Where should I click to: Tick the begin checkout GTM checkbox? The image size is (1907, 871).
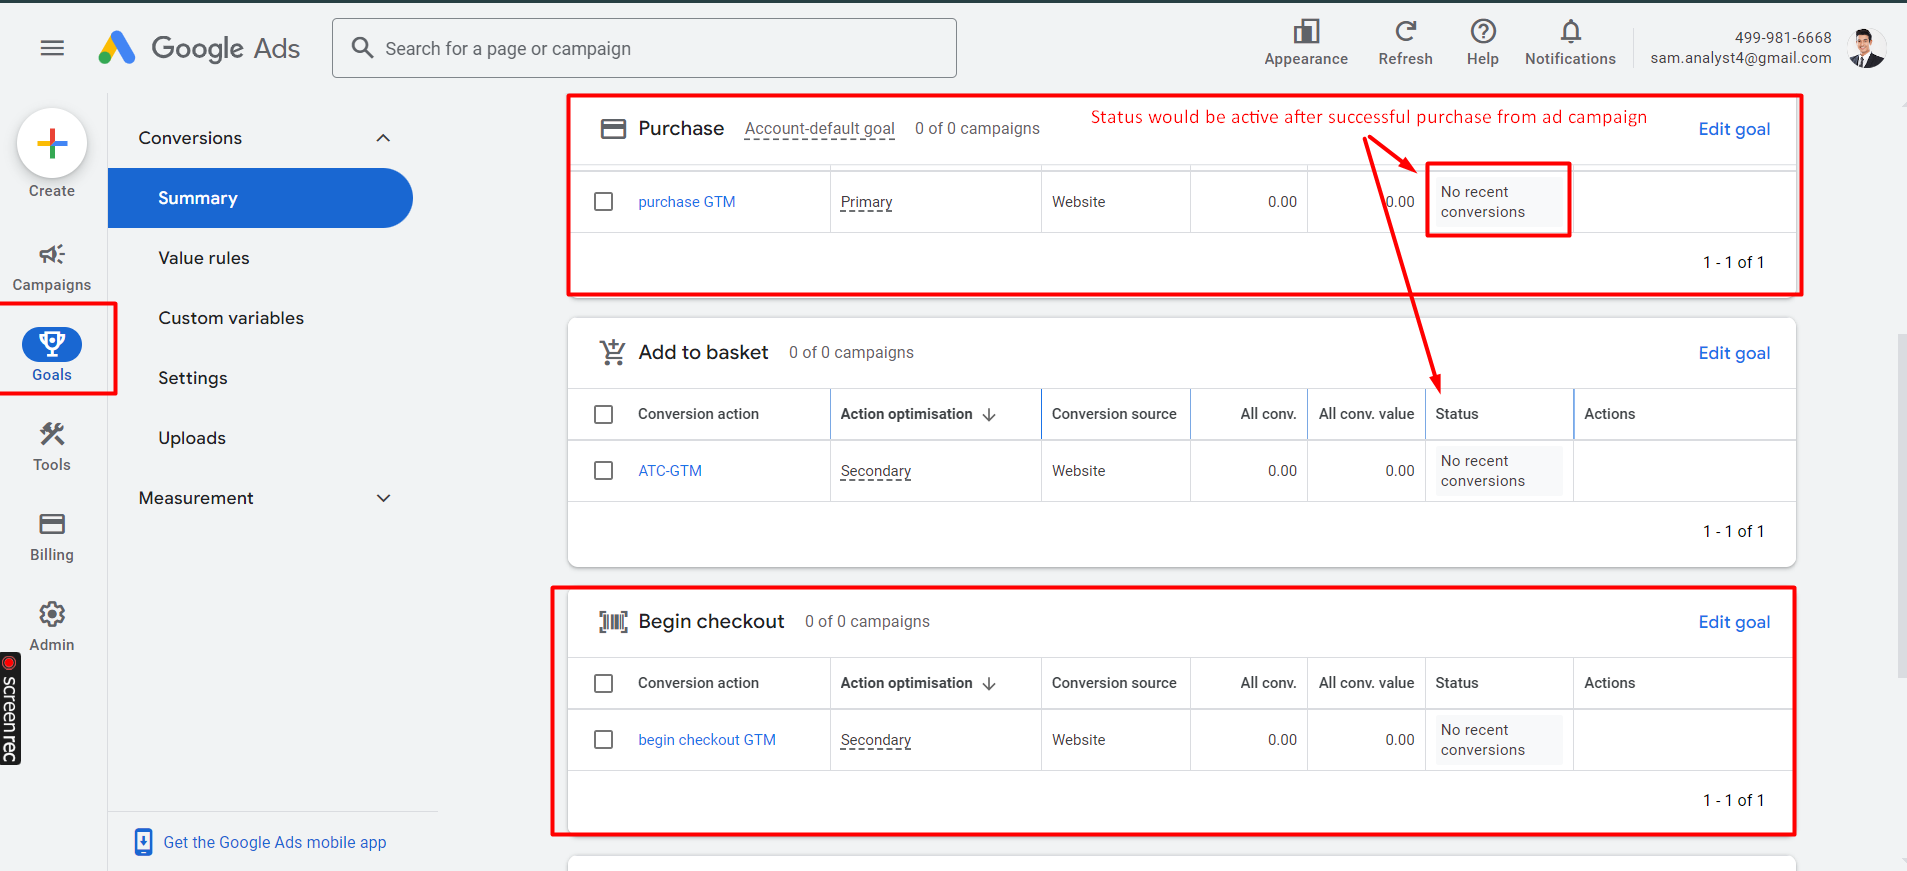click(604, 739)
